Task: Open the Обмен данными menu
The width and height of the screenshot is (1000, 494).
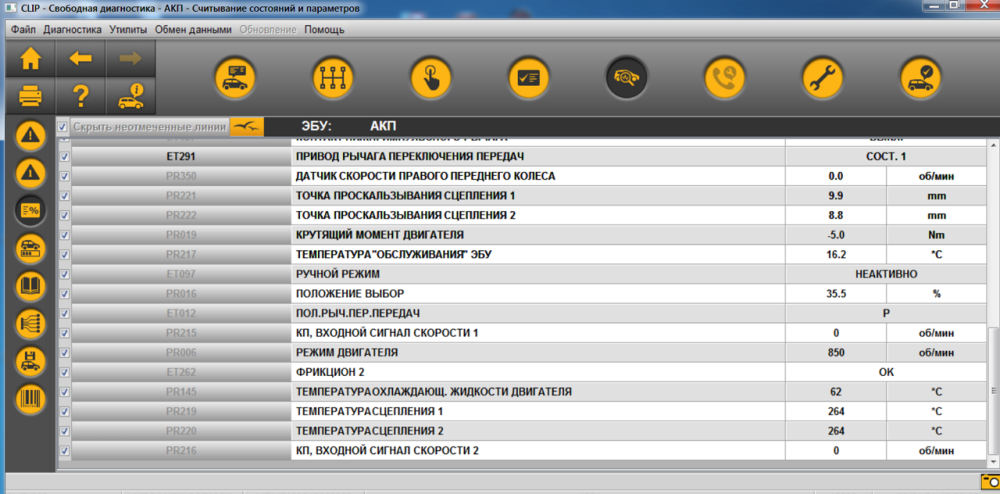Action: 193,29
